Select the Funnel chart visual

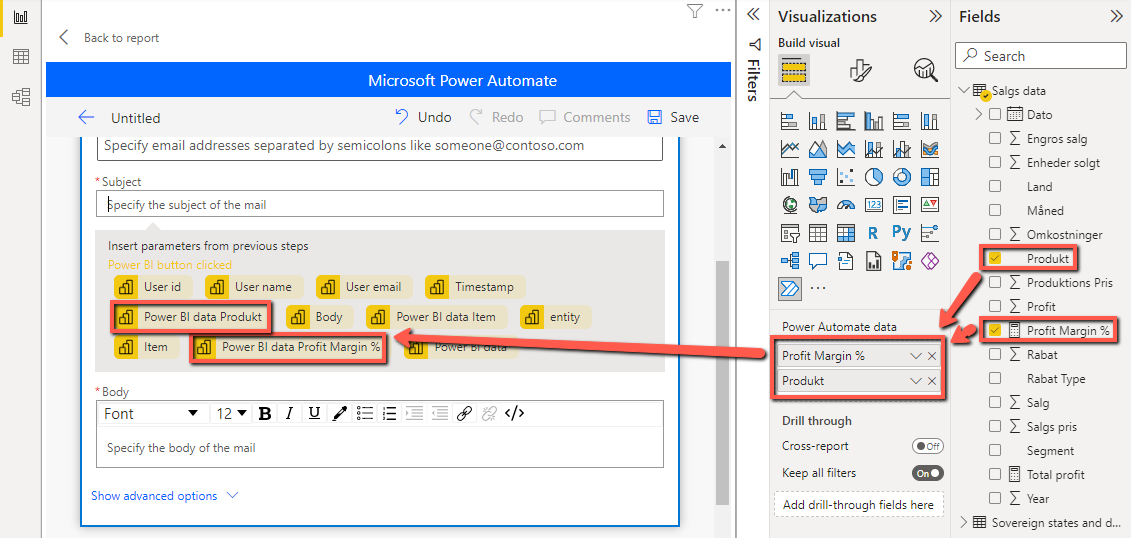click(x=818, y=177)
